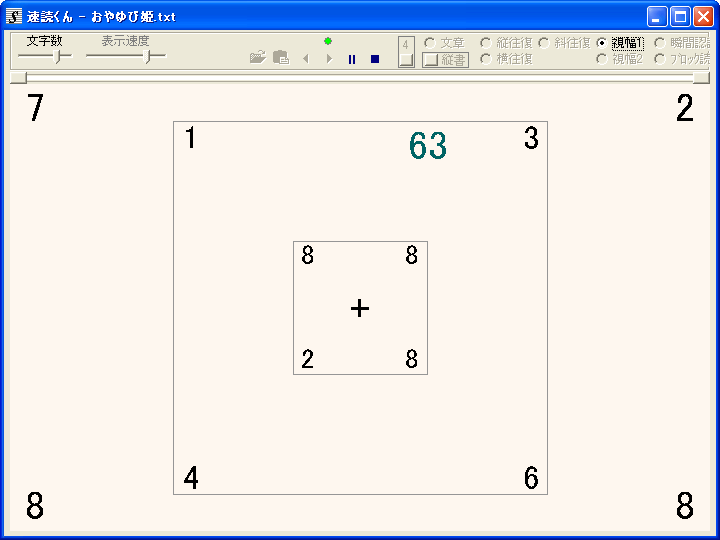Image resolution: width=720 pixels, height=540 pixels.
Task: Step back with left arrow icon
Action: click(306, 59)
